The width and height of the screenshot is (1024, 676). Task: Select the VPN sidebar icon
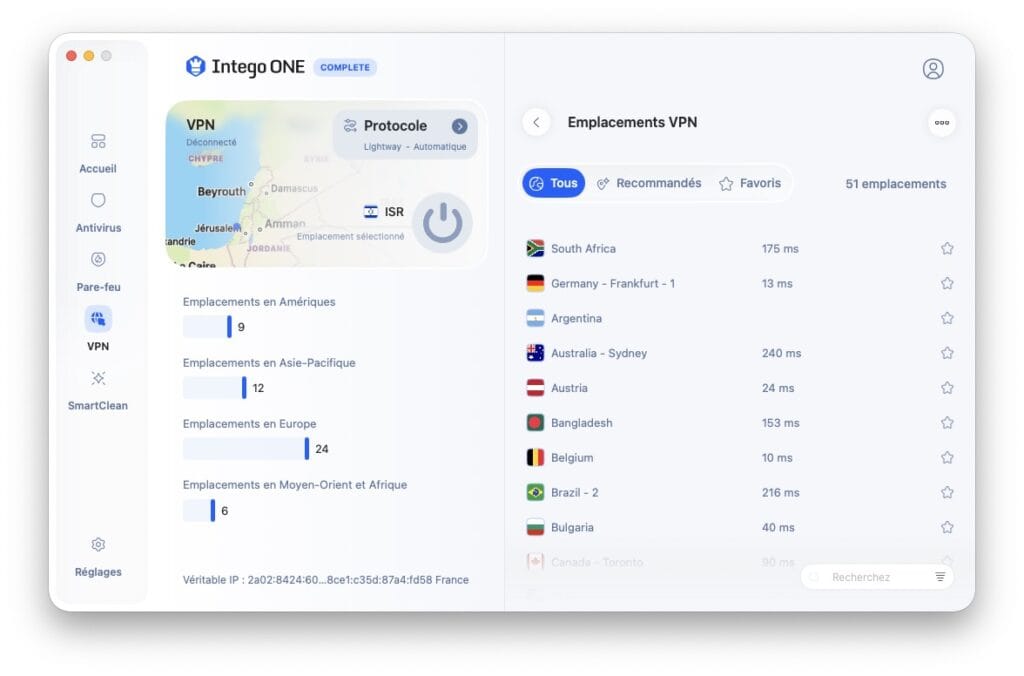(x=98, y=319)
